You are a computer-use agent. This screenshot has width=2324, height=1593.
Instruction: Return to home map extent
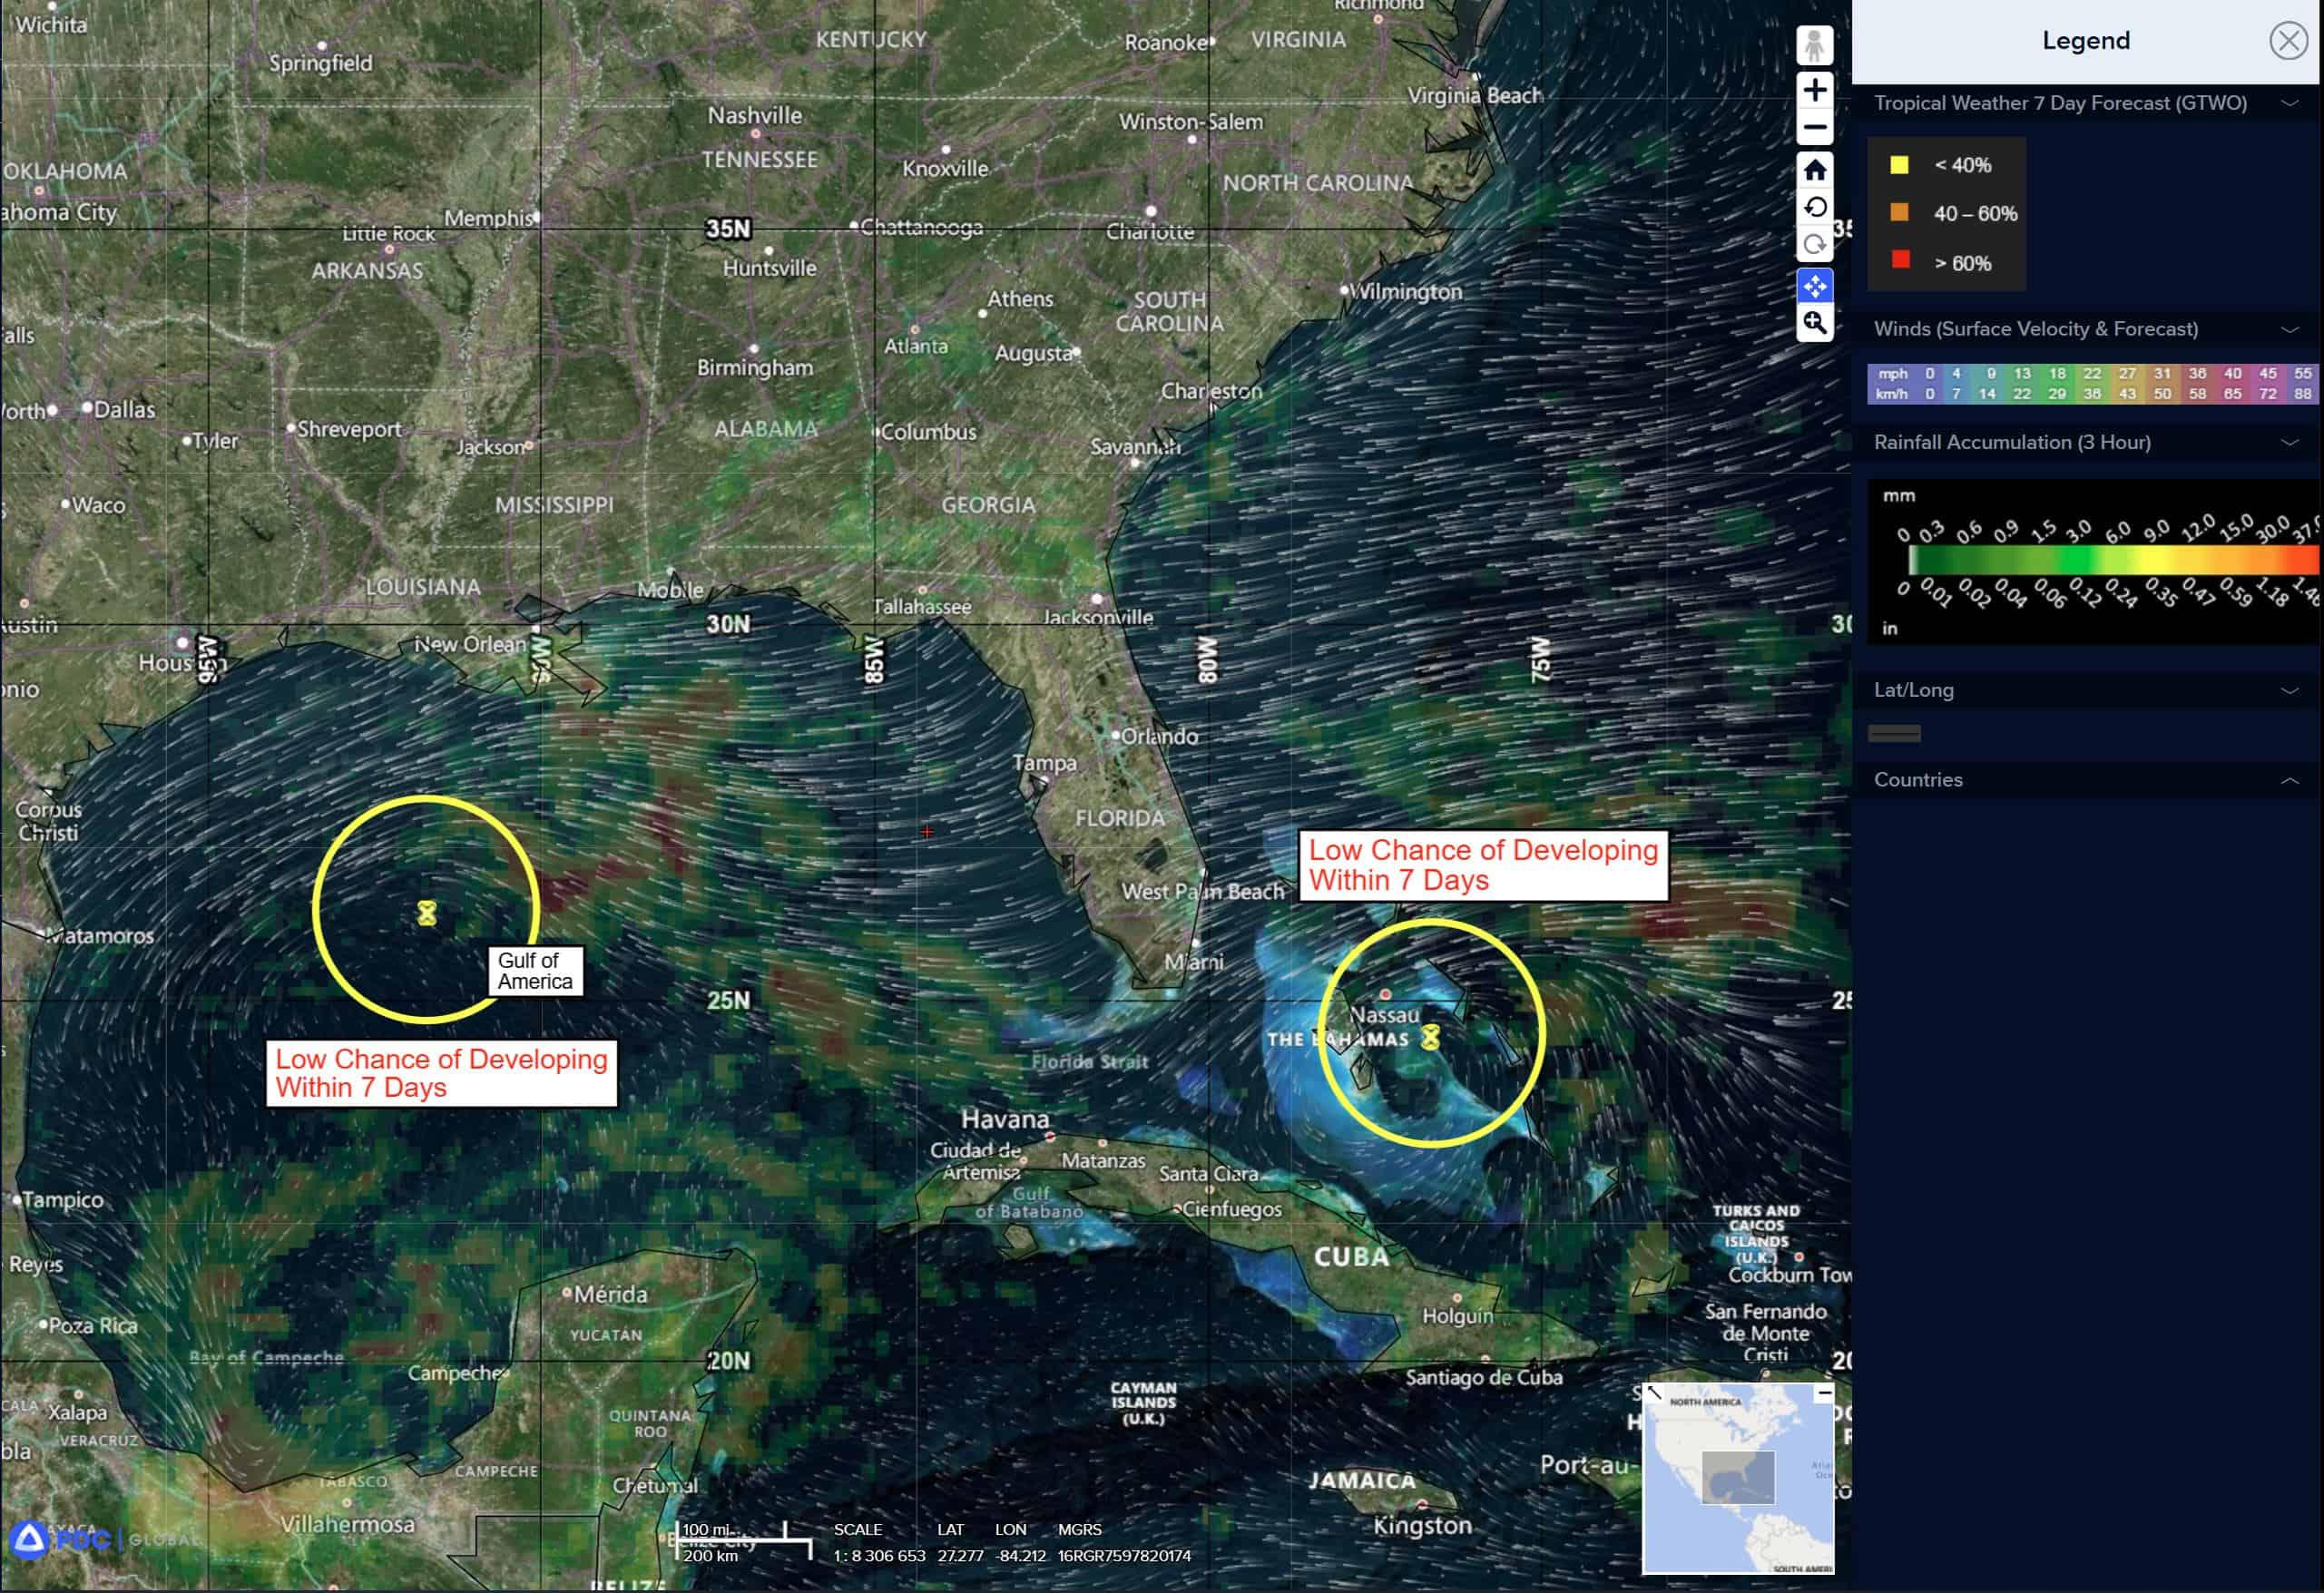pos(1814,171)
